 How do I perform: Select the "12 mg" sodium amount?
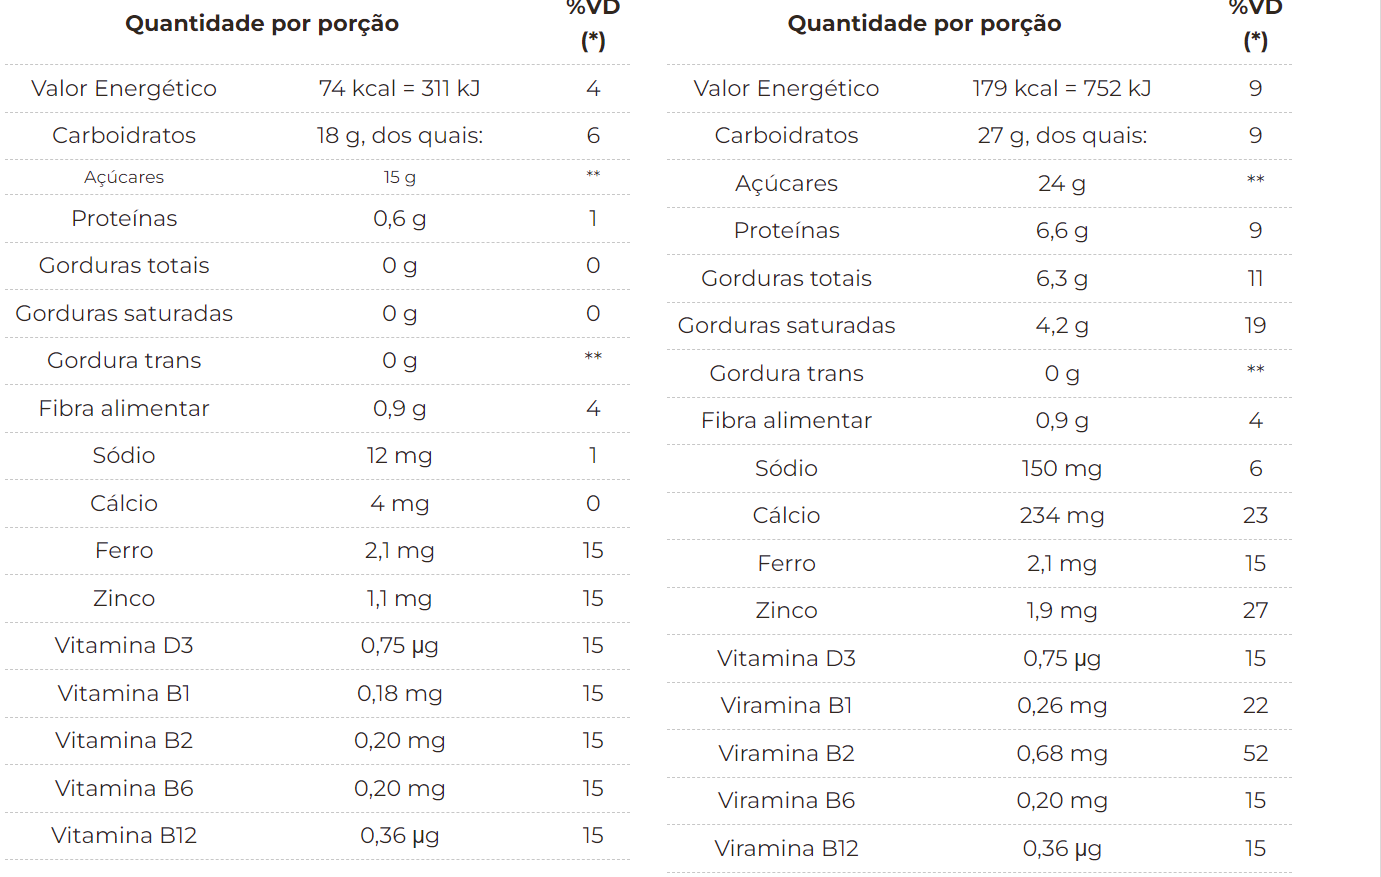399,455
